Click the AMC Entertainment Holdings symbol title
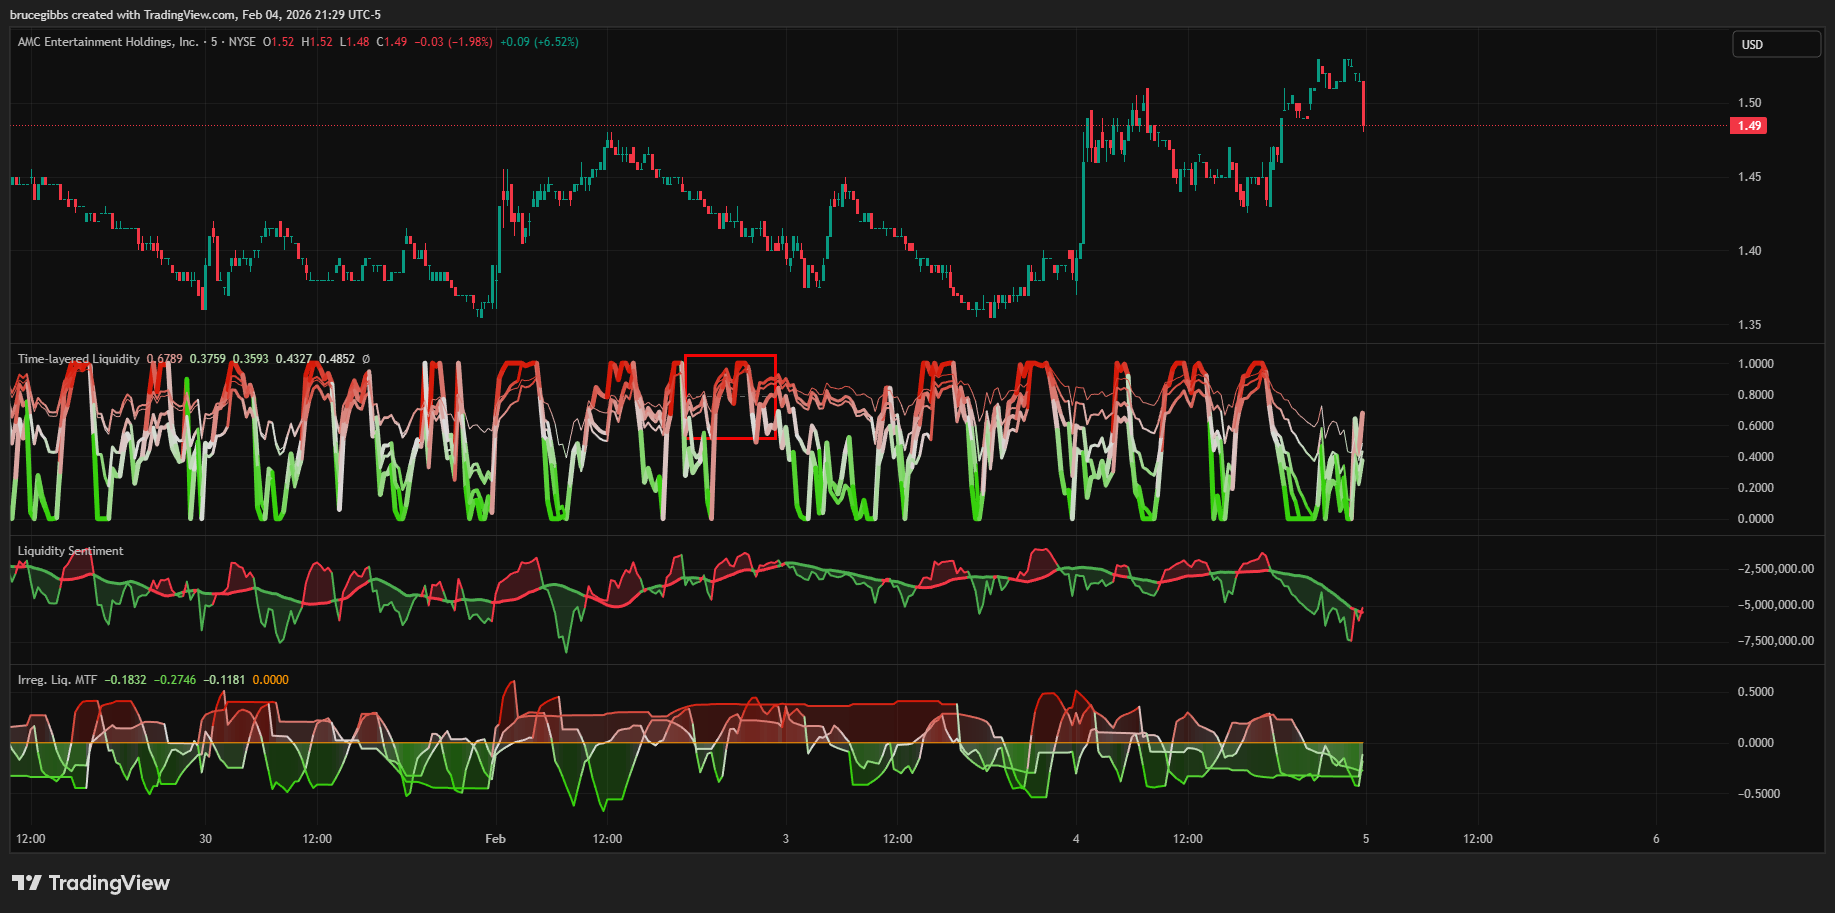Screen dimensions: 1835x913 [108, 42]
